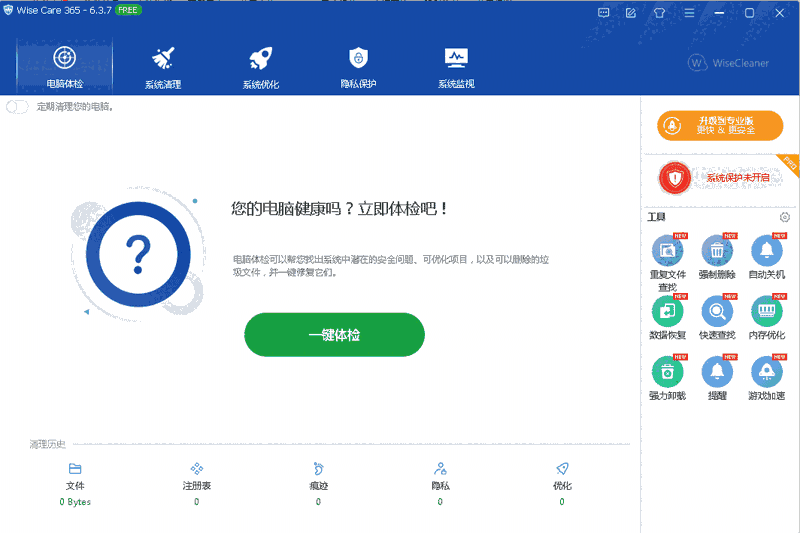Launch the 强力卸载 tool

[667, 378]
